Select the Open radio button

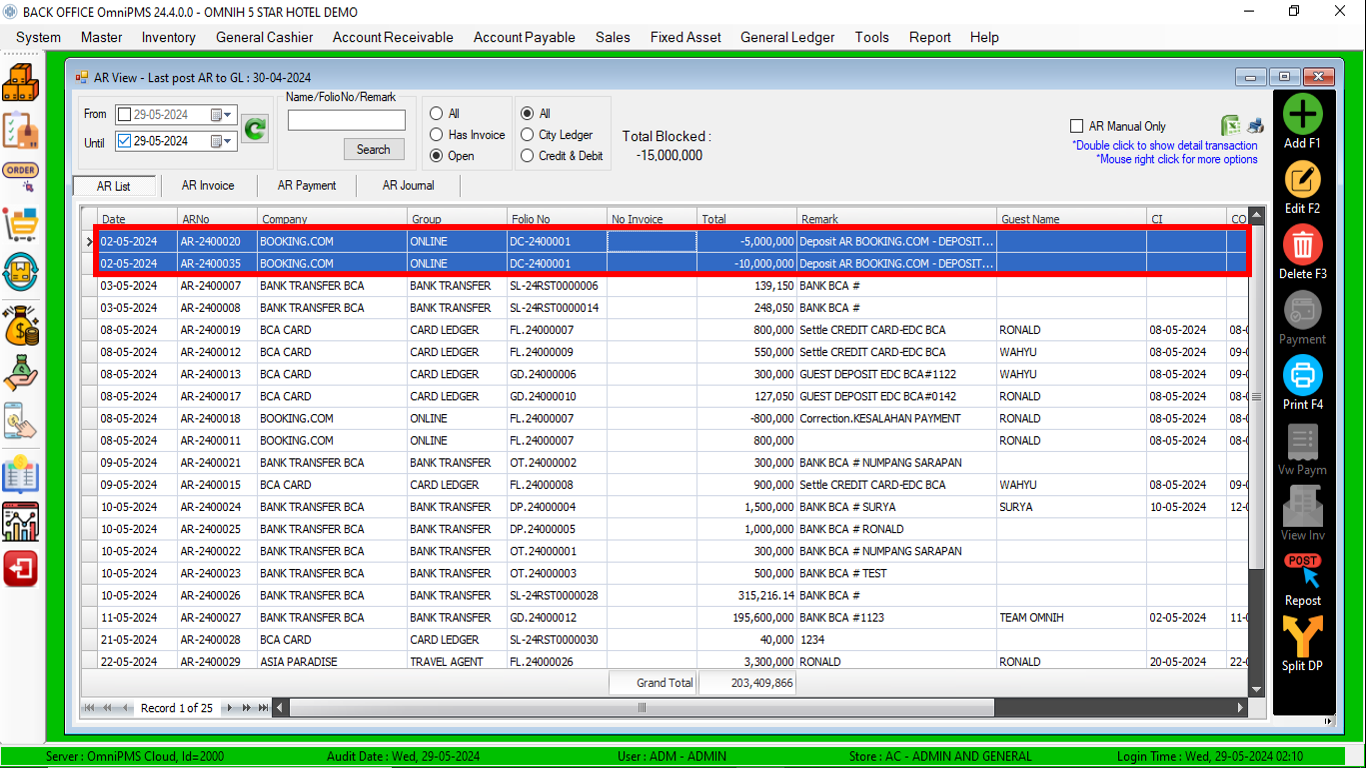436,156
